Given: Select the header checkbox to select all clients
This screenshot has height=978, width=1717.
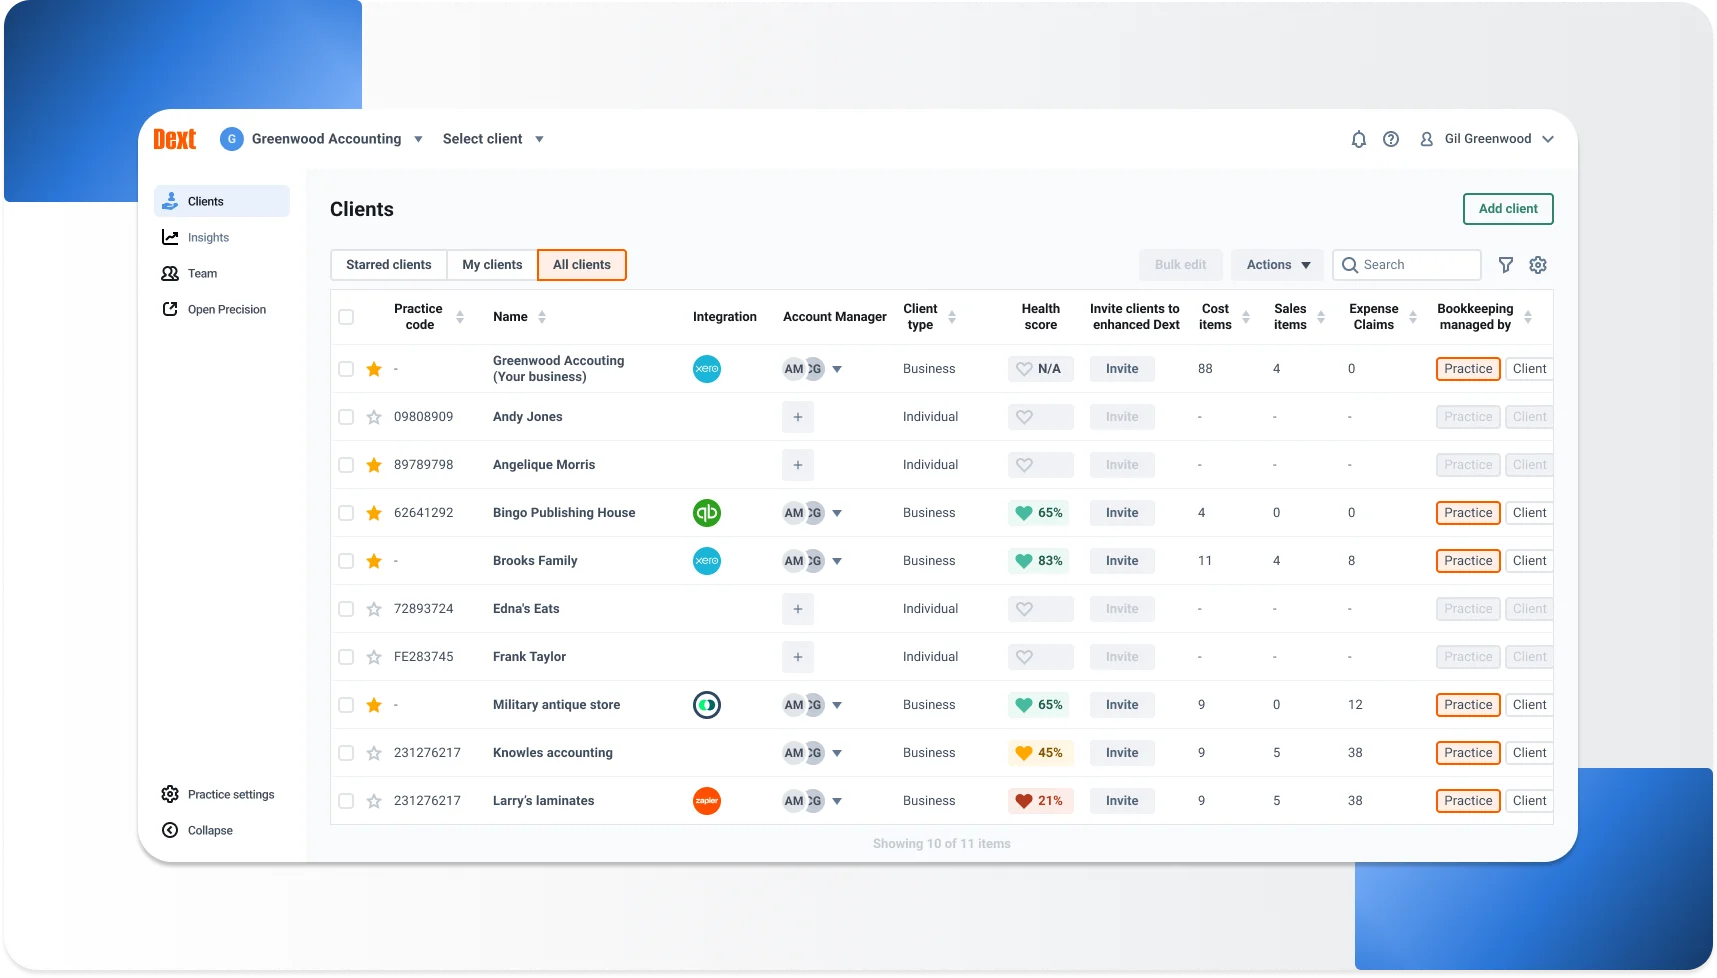Looking at the screenshot, I should point(347,316).
